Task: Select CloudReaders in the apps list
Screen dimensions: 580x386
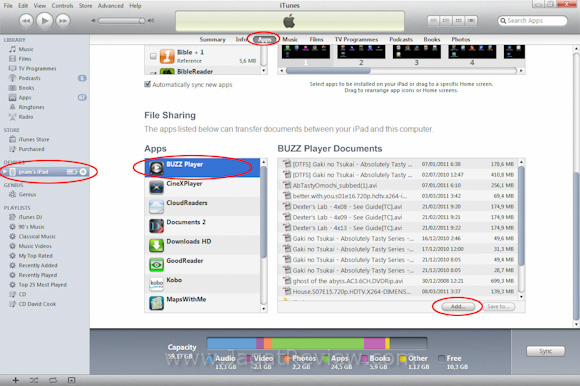Action: point(202,206)
